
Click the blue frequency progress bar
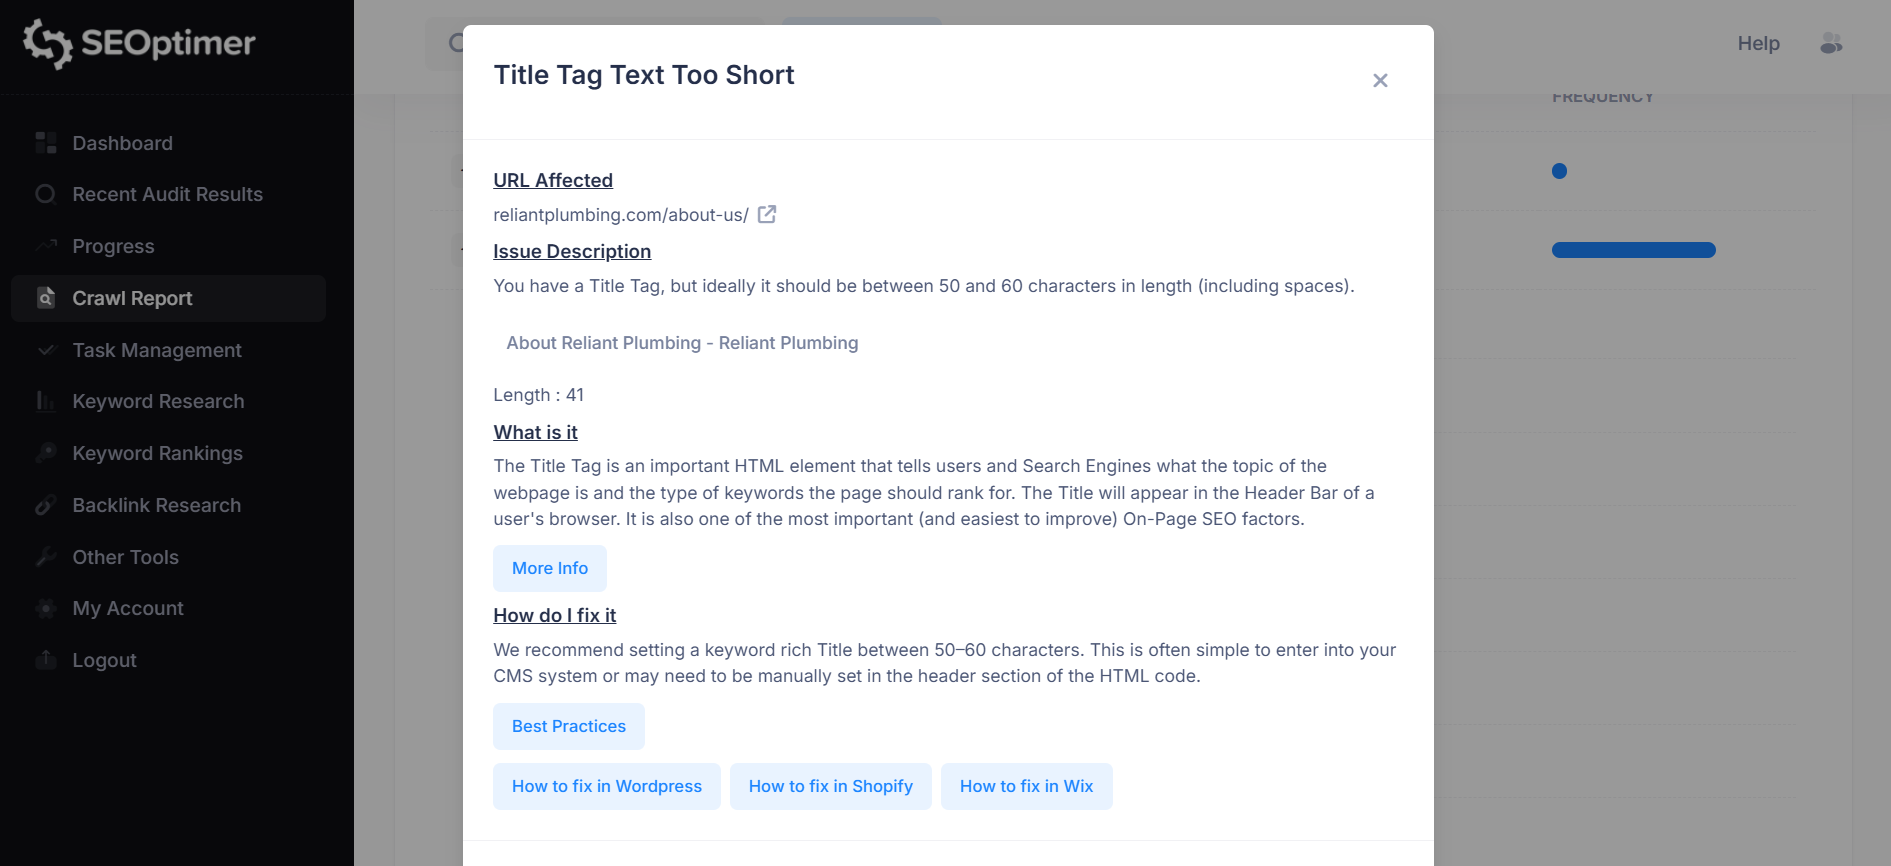tap(1633, 250)
